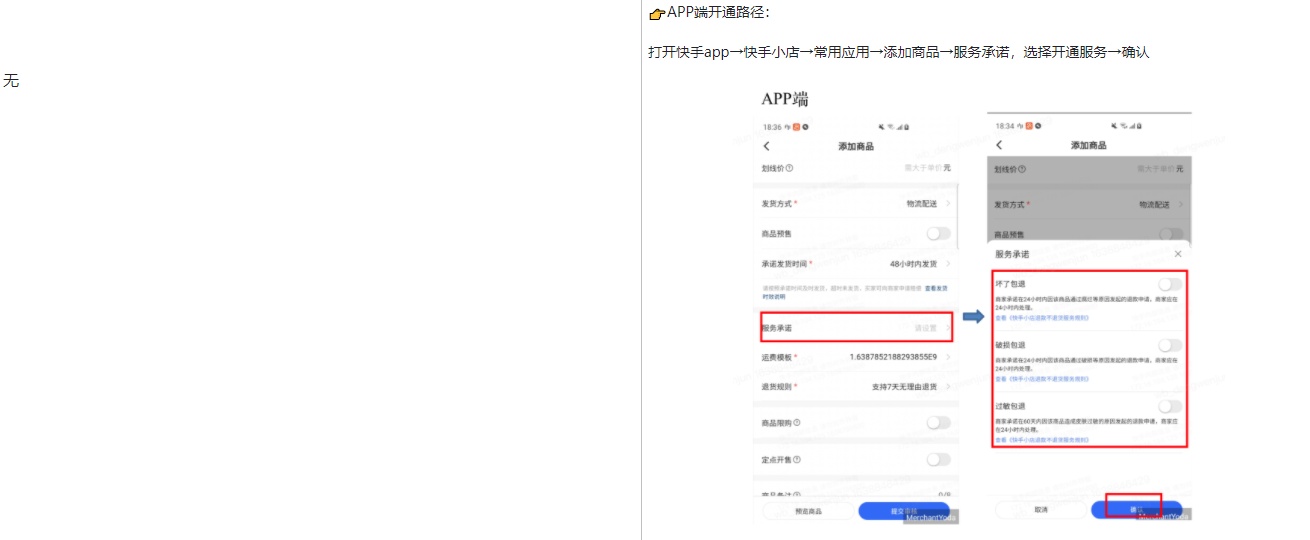Click blue 确认 button in the popup
The image size is (1310, 540).
click(1137, 509)
